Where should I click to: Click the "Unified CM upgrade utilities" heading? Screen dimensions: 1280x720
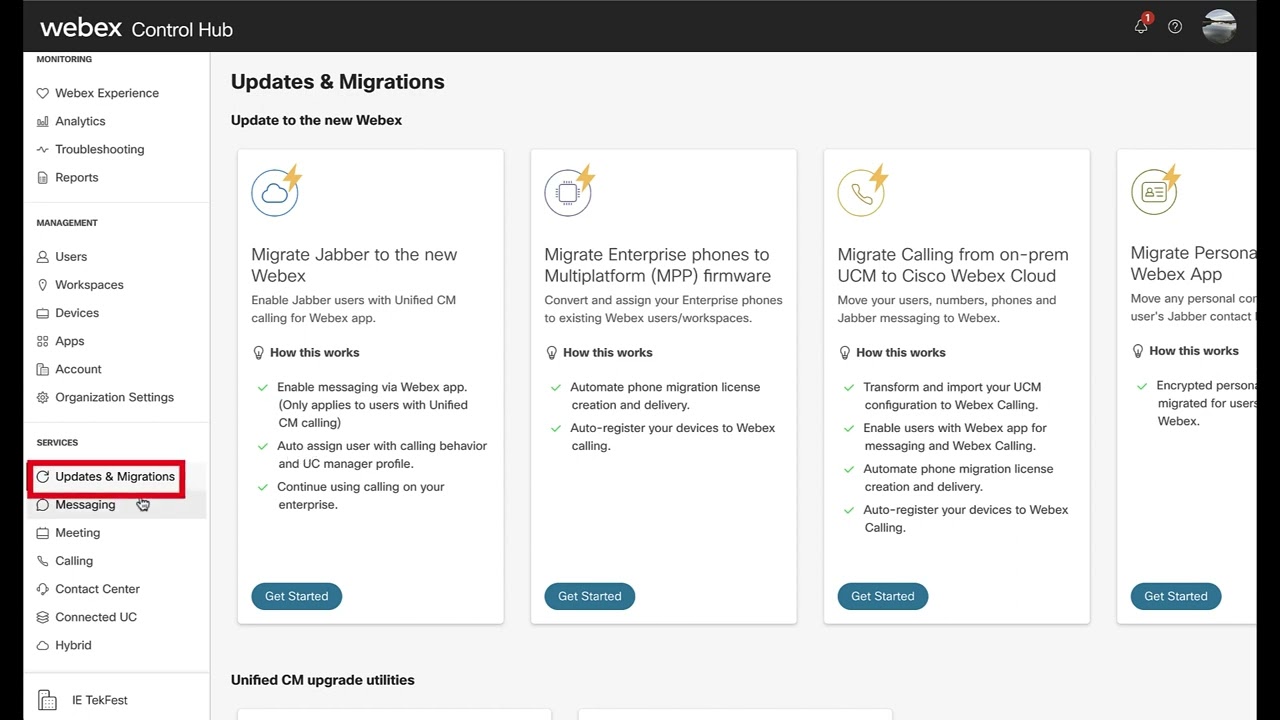[x=323, y=680]
